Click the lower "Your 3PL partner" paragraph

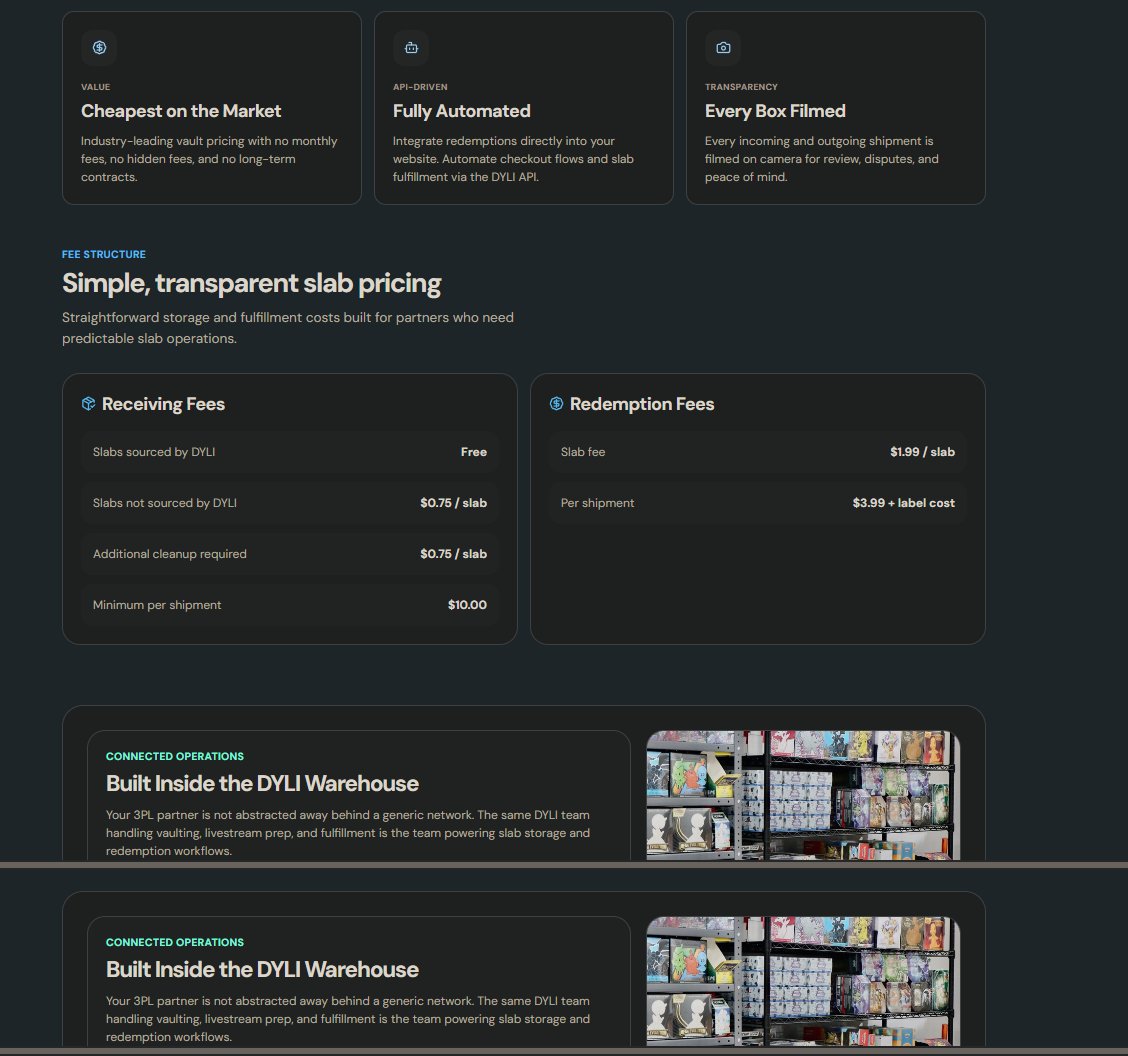click(x=347, y=1019)
